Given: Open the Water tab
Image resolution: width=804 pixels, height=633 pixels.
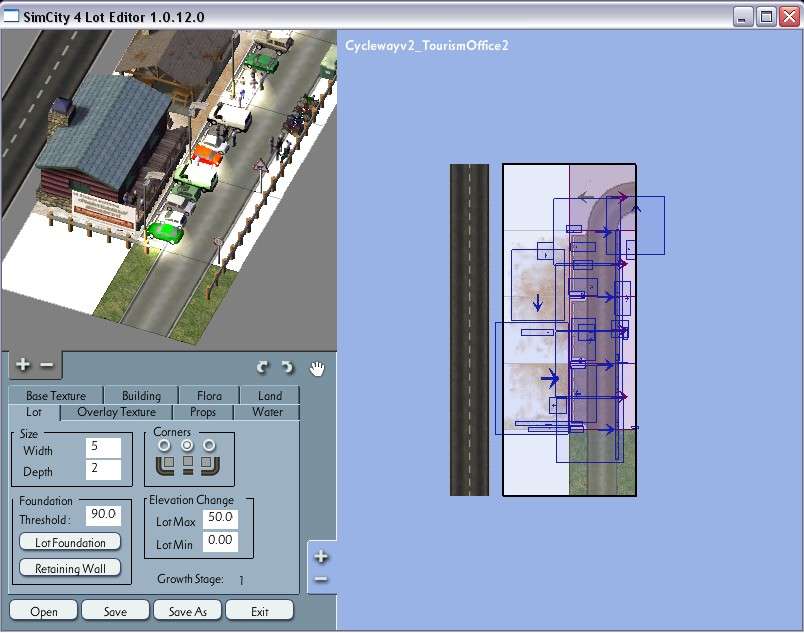Looking at the screenshot, I should (267, 412).
